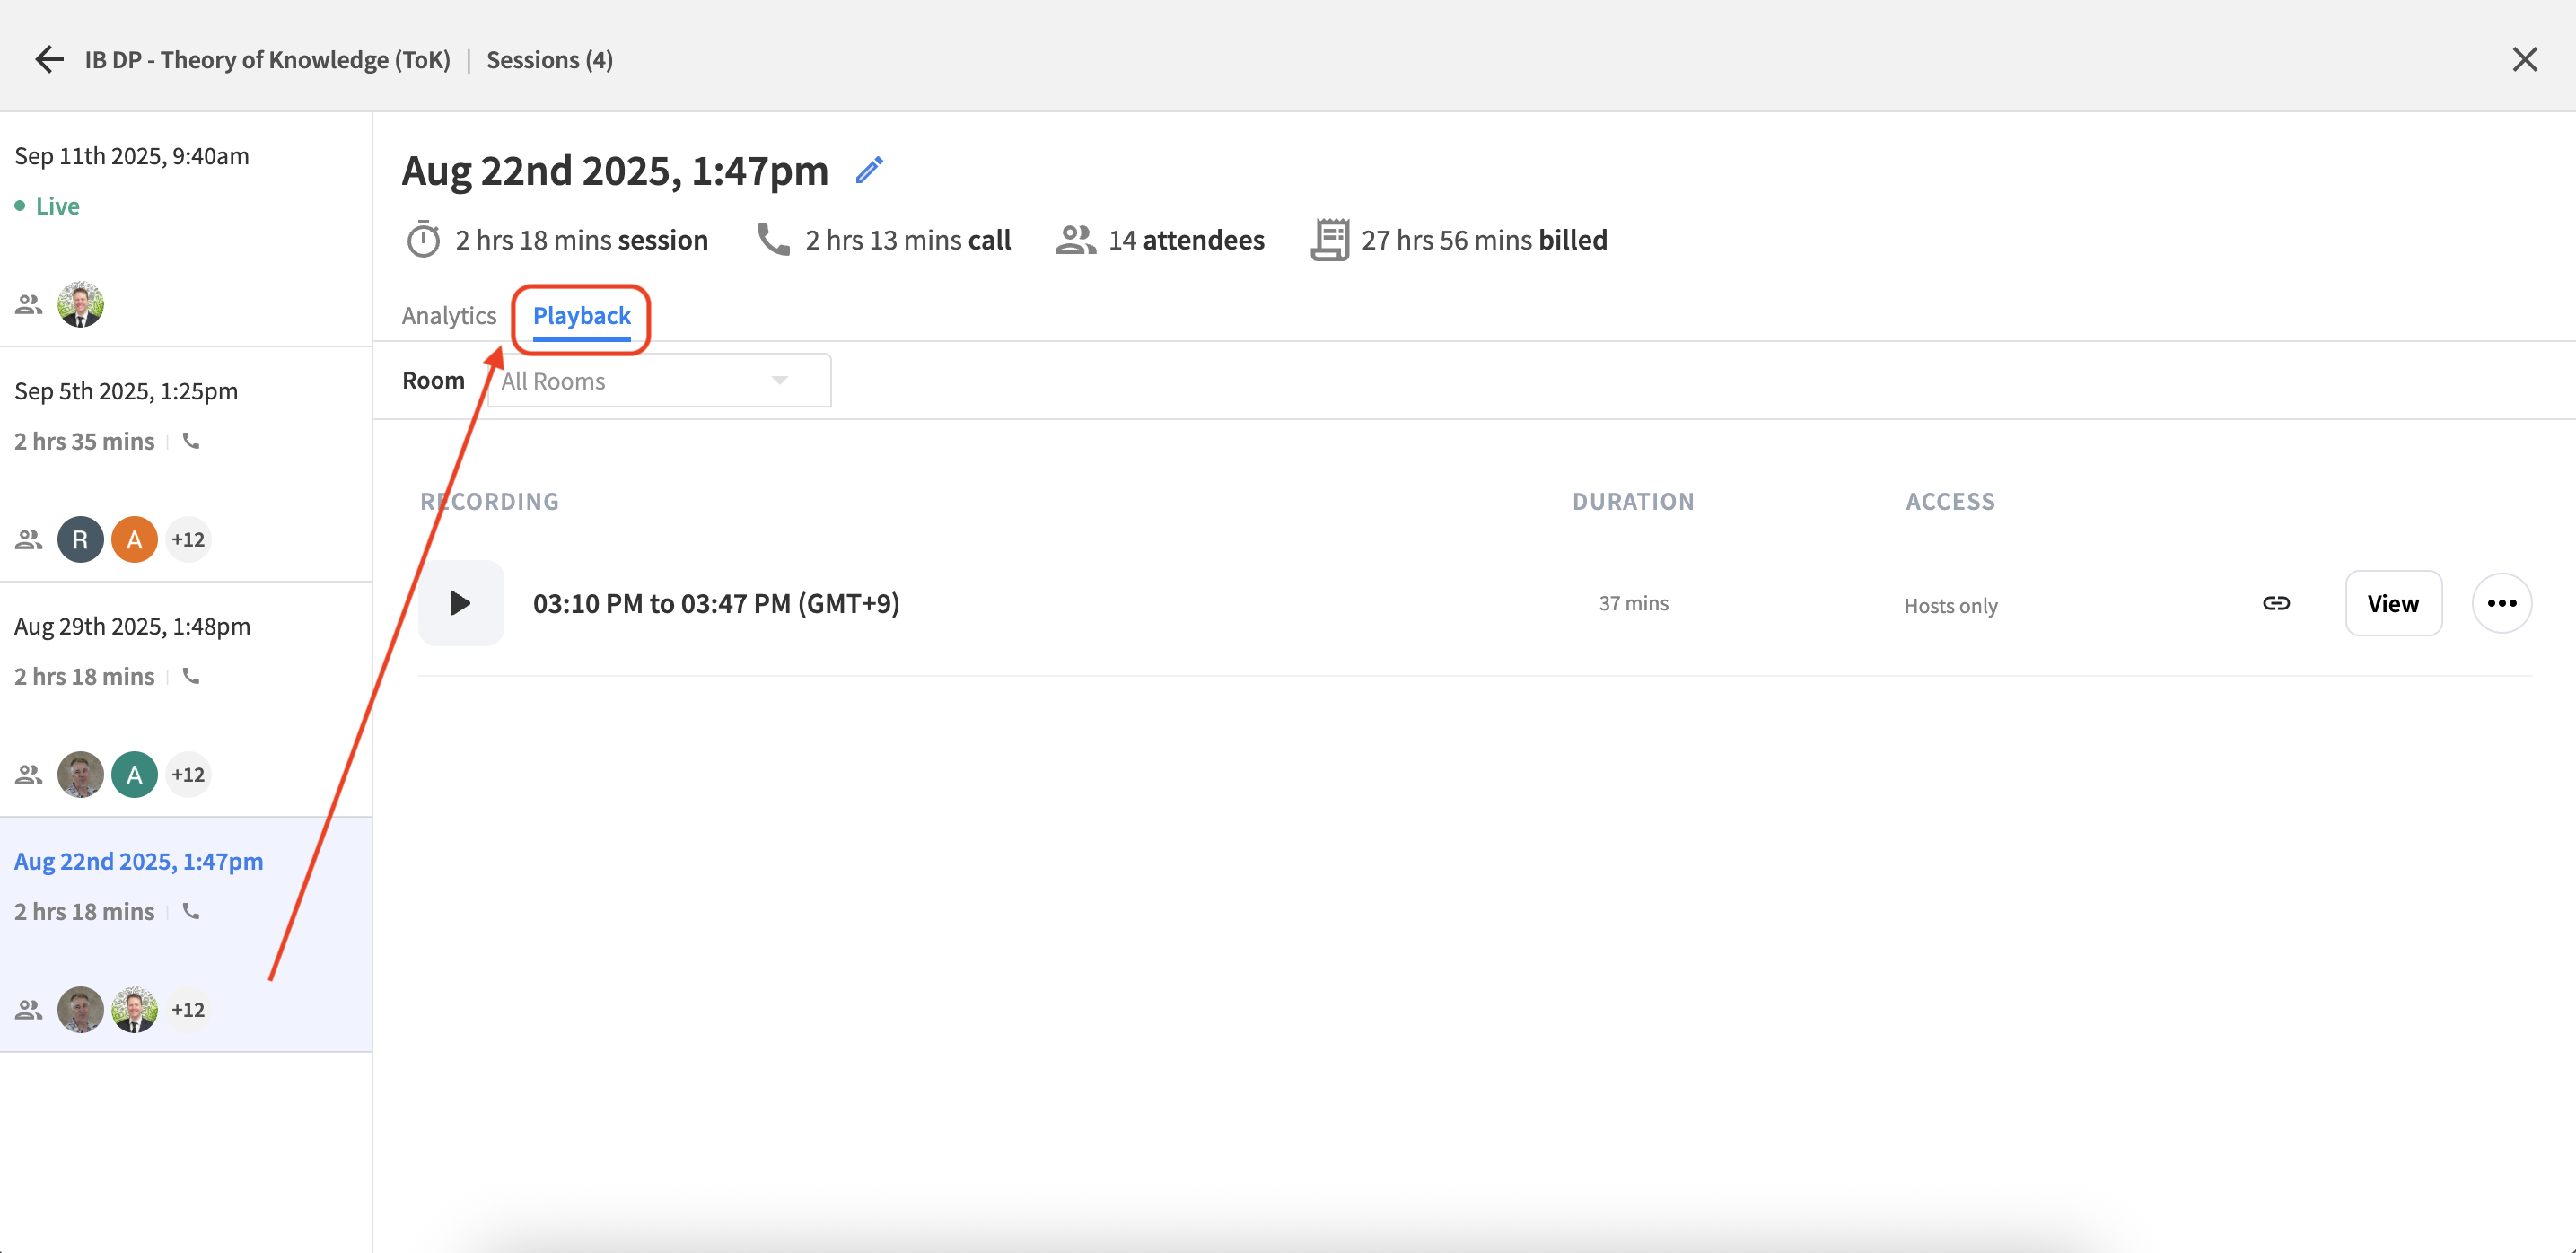Select the Sep 11th 2025 live session
This screenshot has height=1253, width=2576.
[x=131, y=155]
